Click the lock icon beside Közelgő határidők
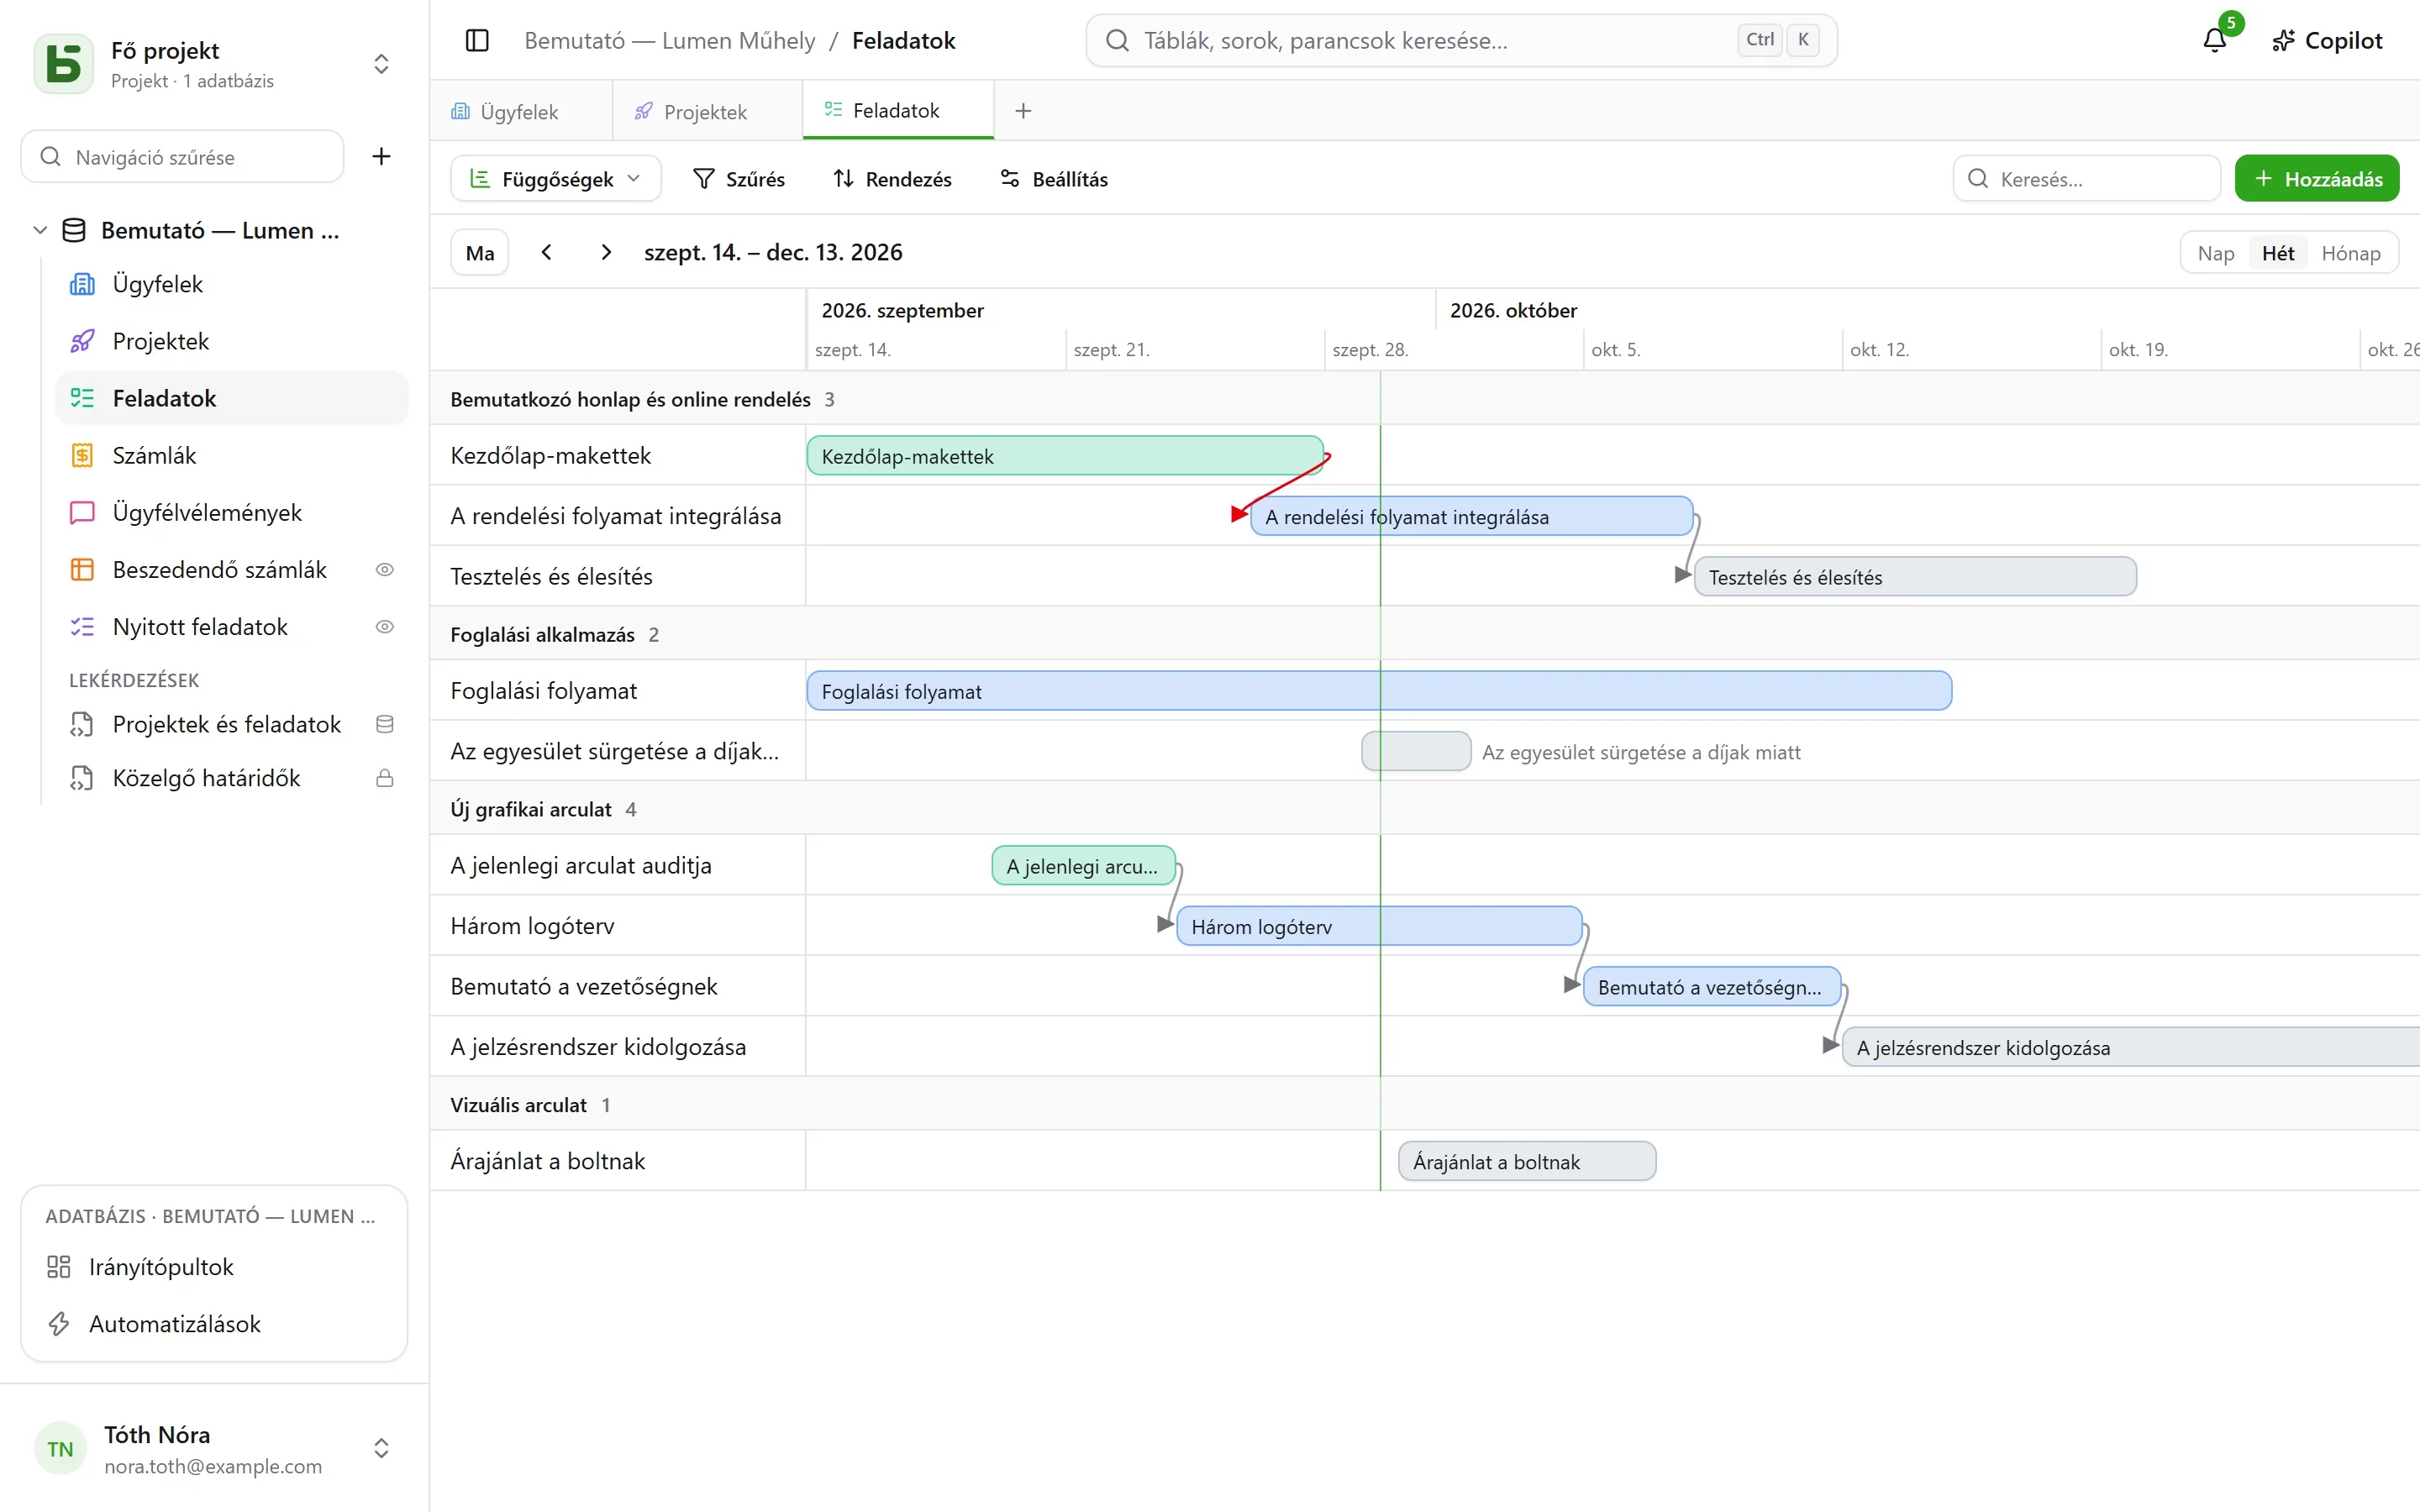Screen dimensions: 2420x1512 click(384, 778)
